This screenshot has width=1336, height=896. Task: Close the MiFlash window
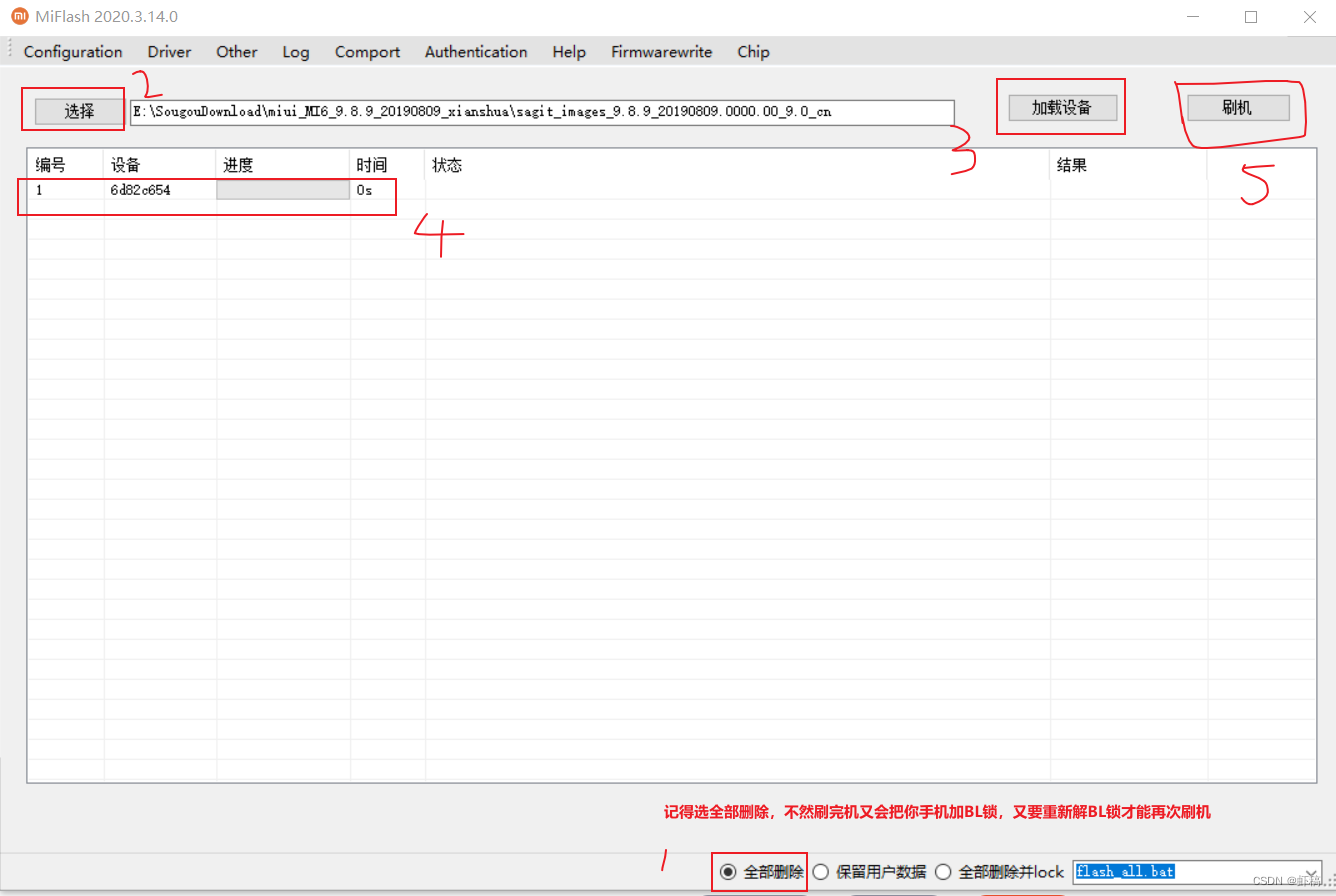tap(1310, 17)
